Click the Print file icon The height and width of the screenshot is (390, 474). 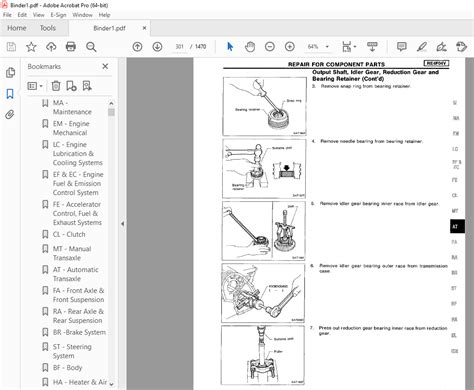71,47
